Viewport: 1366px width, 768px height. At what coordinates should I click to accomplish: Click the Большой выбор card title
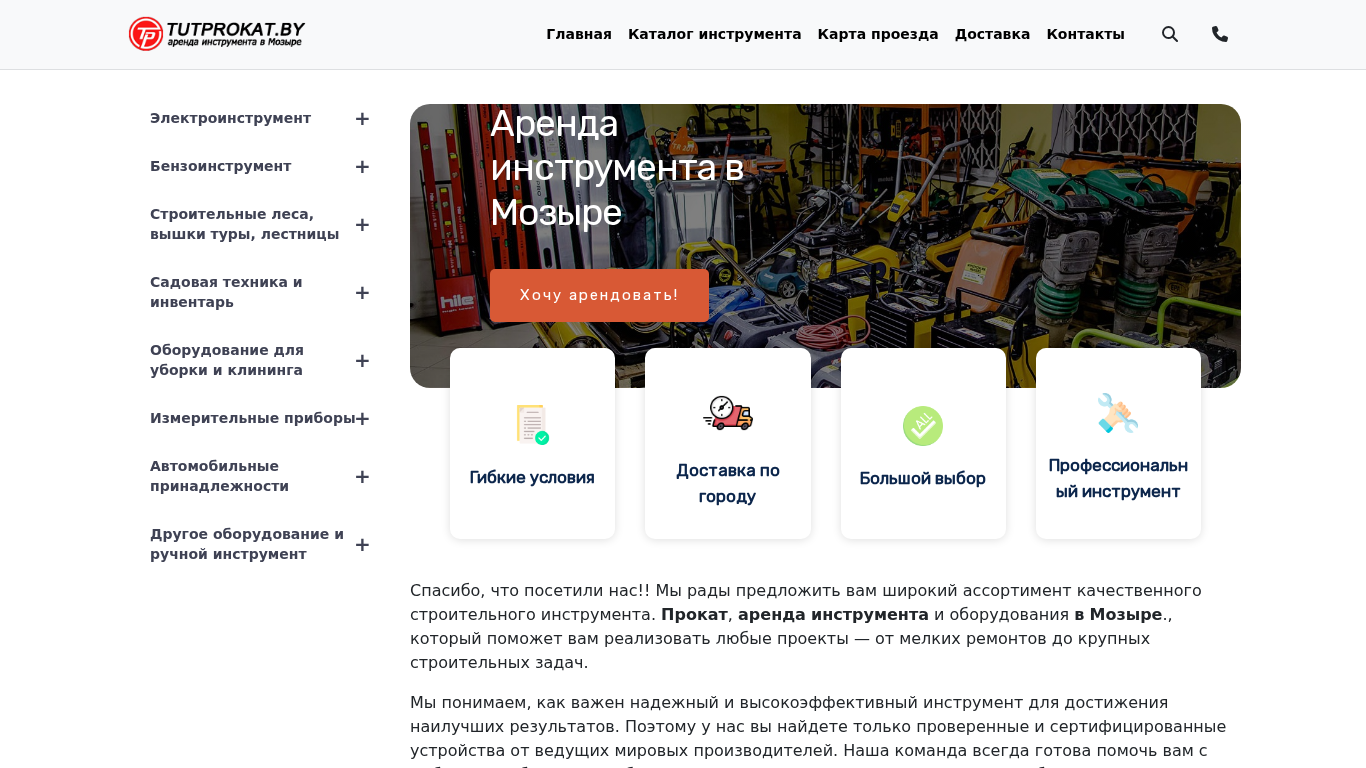click(923, 479)
